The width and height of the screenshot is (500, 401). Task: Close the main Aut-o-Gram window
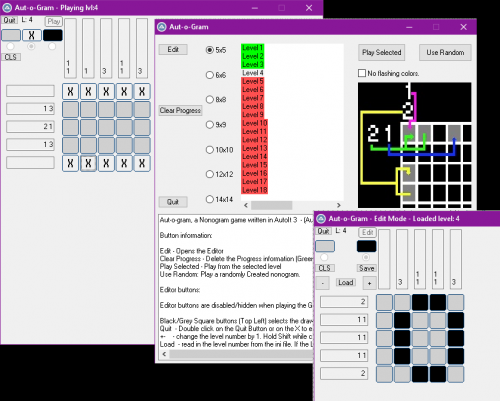pyautogui.click(x=463, y=27)
